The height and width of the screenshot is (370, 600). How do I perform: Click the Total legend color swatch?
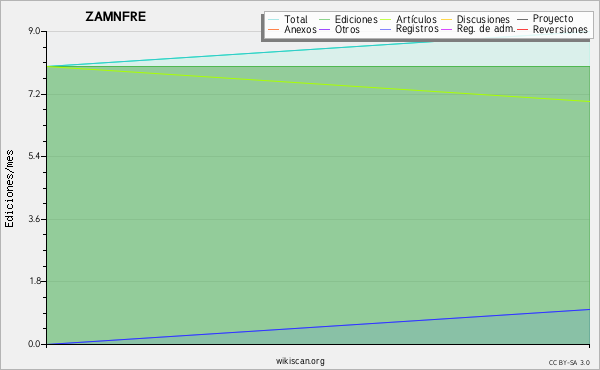point(274,20)
